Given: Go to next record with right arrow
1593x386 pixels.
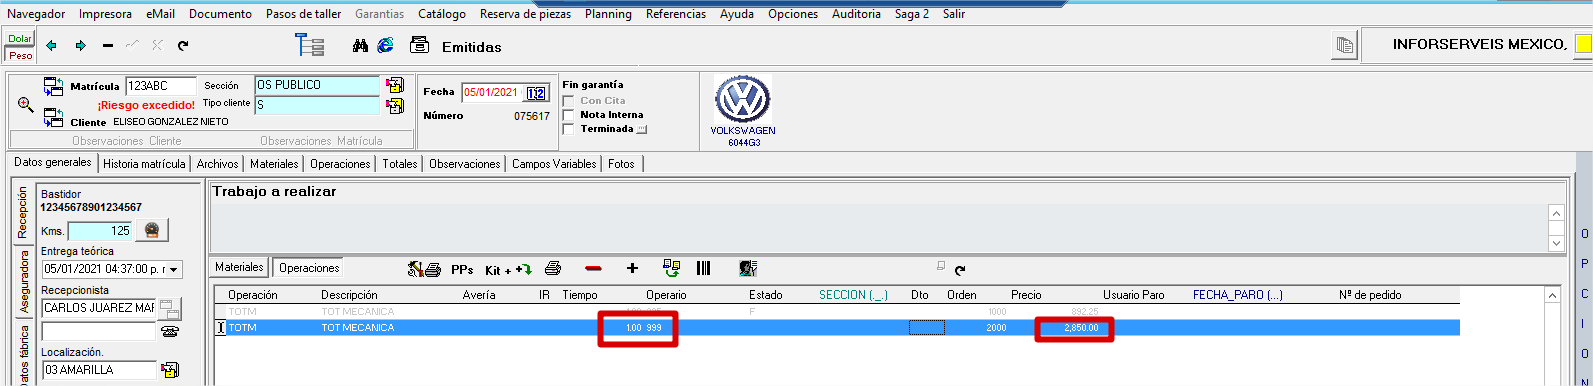Looking at the screenshot, I should click(81, 46).
